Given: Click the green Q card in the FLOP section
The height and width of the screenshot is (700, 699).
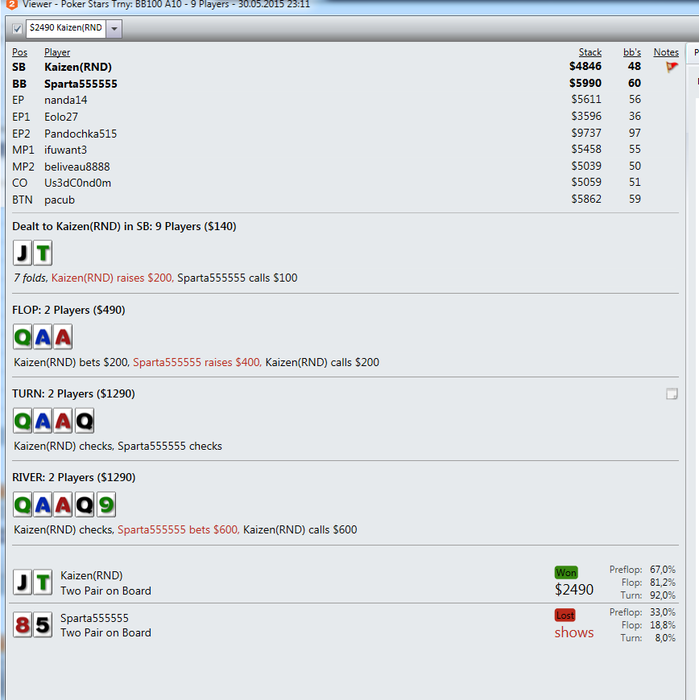Looking at the screenshot, I should pos(22,337).
